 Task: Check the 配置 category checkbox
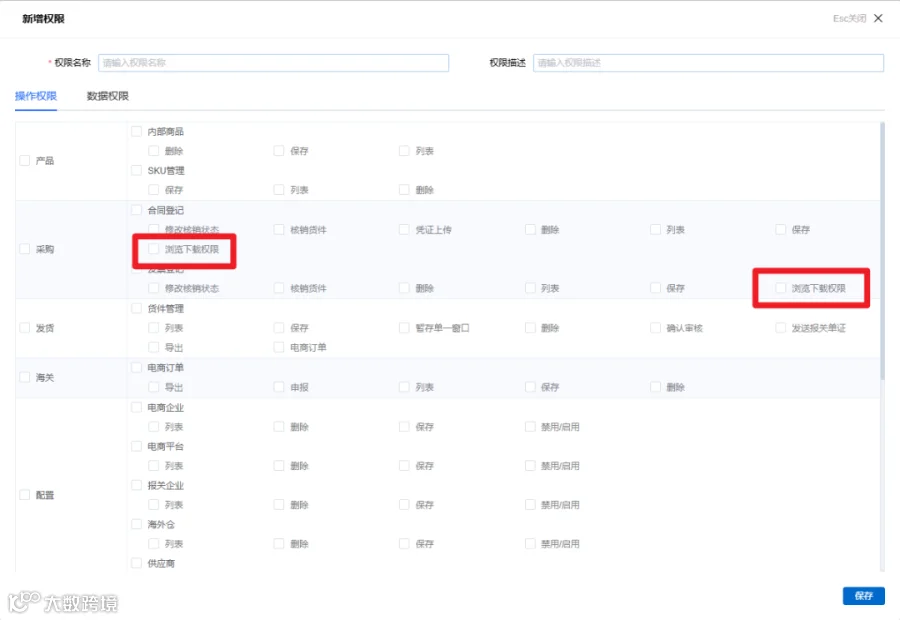point(25,495)
